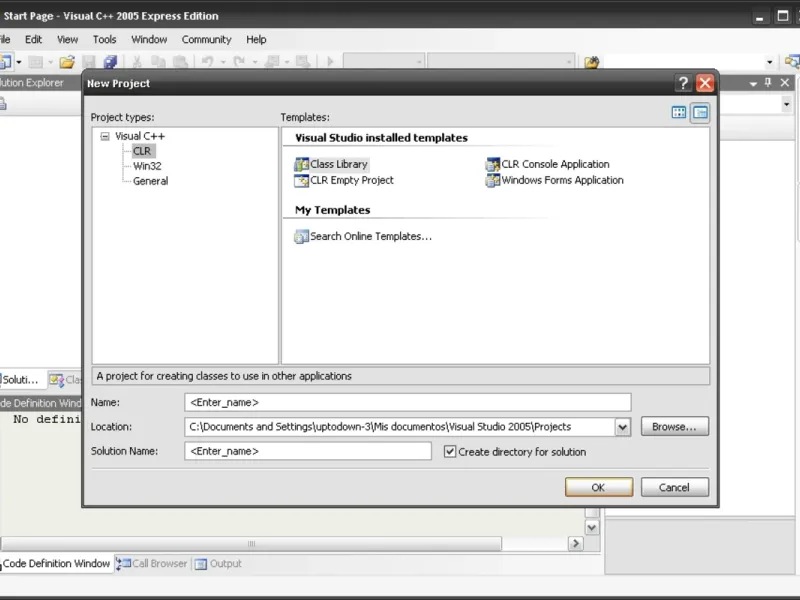Click the Browse... button
Image resolution: width=800 pixels, height=600 pixels.
click(x=674, y=427)
